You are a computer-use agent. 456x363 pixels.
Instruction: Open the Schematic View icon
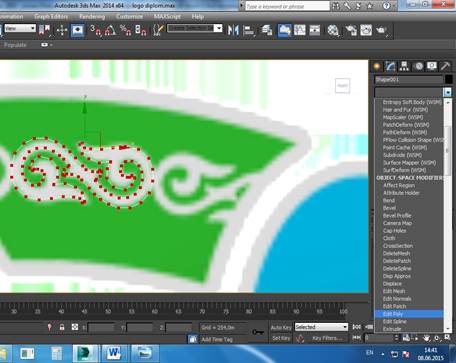(315, 31)
